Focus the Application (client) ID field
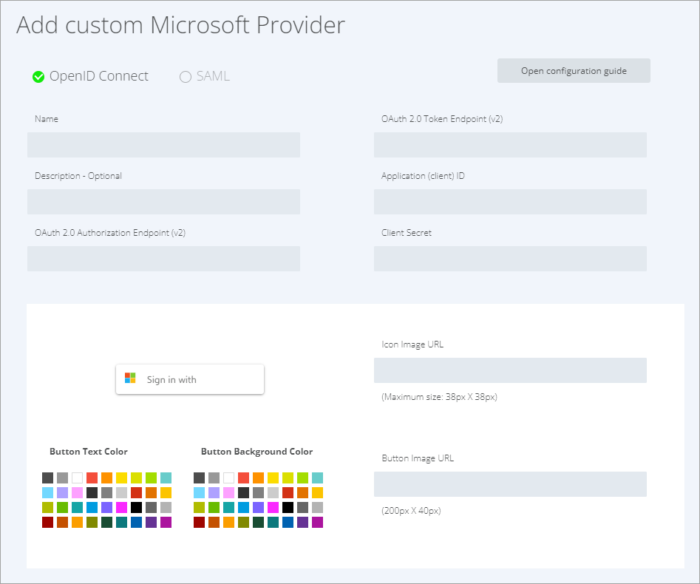 coord(510,202)
